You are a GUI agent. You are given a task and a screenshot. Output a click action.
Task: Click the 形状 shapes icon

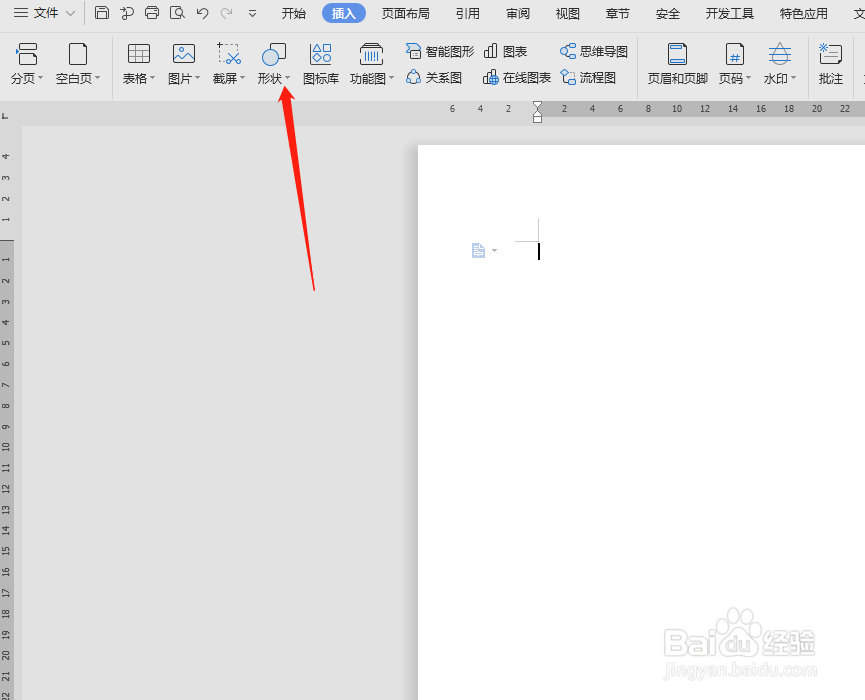274,54
